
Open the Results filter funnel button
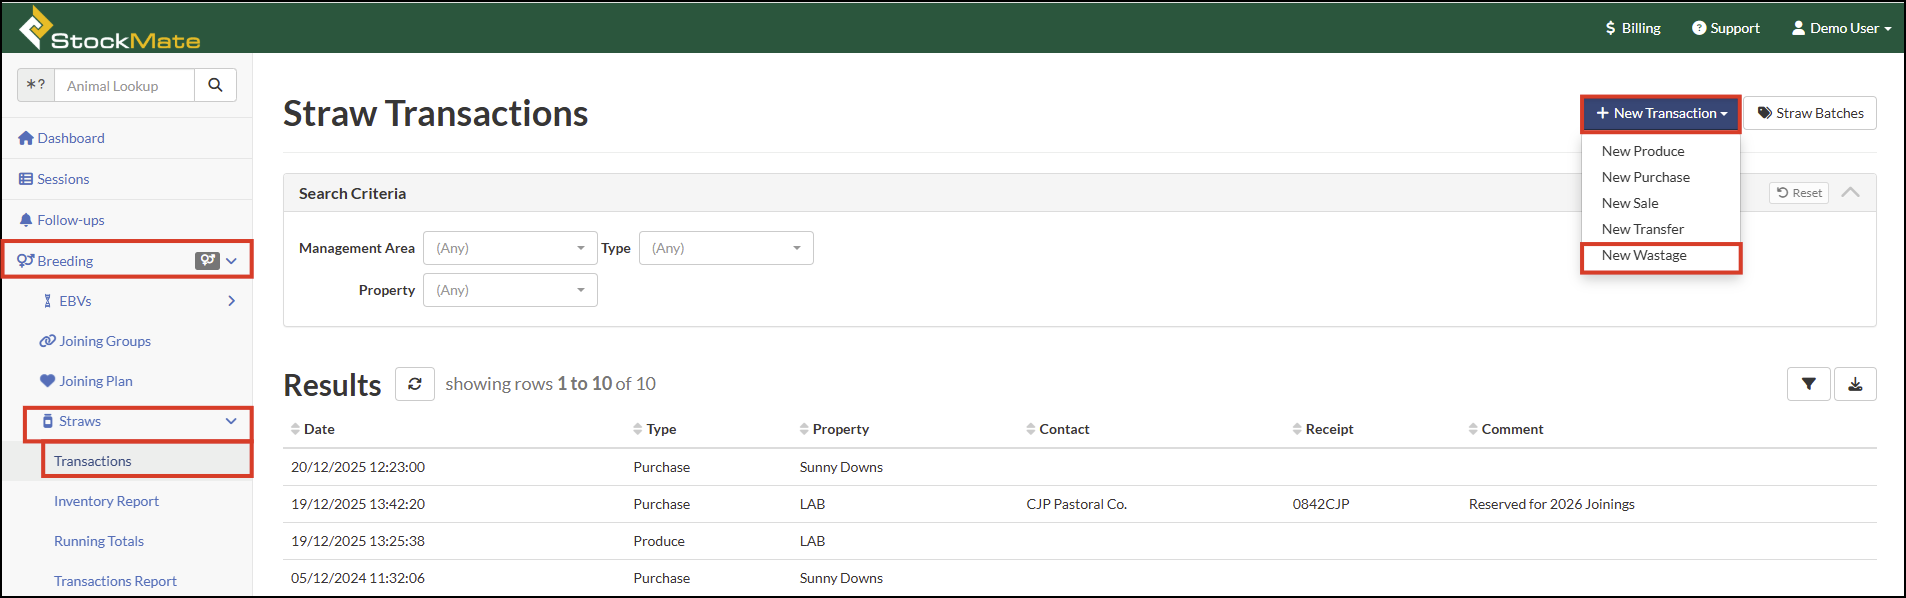pos(1809,384)
